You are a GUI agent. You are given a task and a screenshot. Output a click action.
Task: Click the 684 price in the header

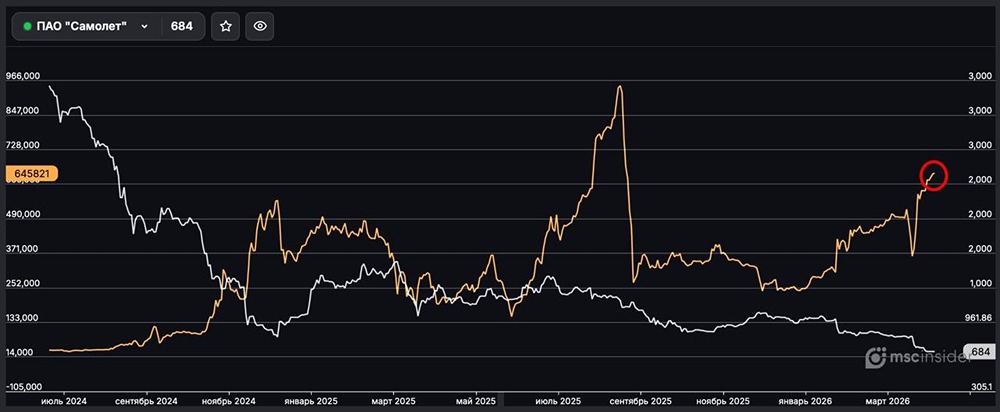(182, 26)
